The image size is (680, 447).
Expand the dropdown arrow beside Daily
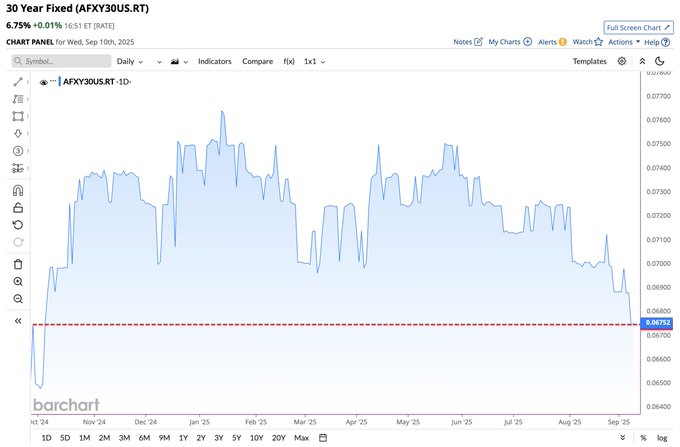pyautogui.click(x=159, y=62)
